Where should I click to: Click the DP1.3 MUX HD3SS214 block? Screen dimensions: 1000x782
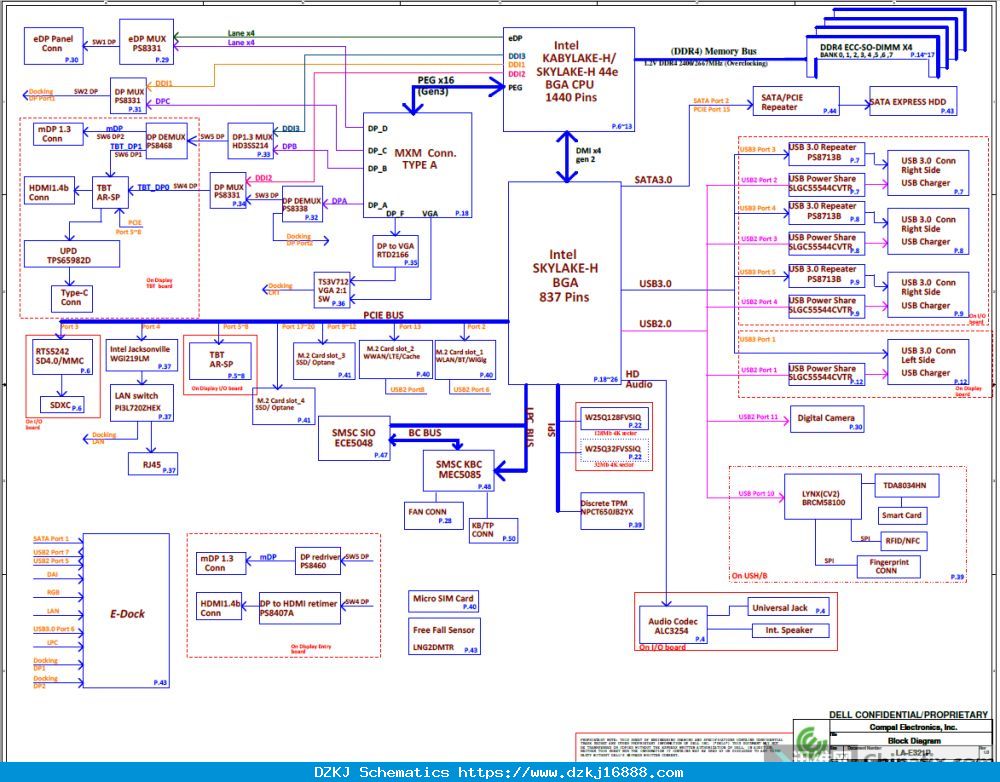pos(251,141)
